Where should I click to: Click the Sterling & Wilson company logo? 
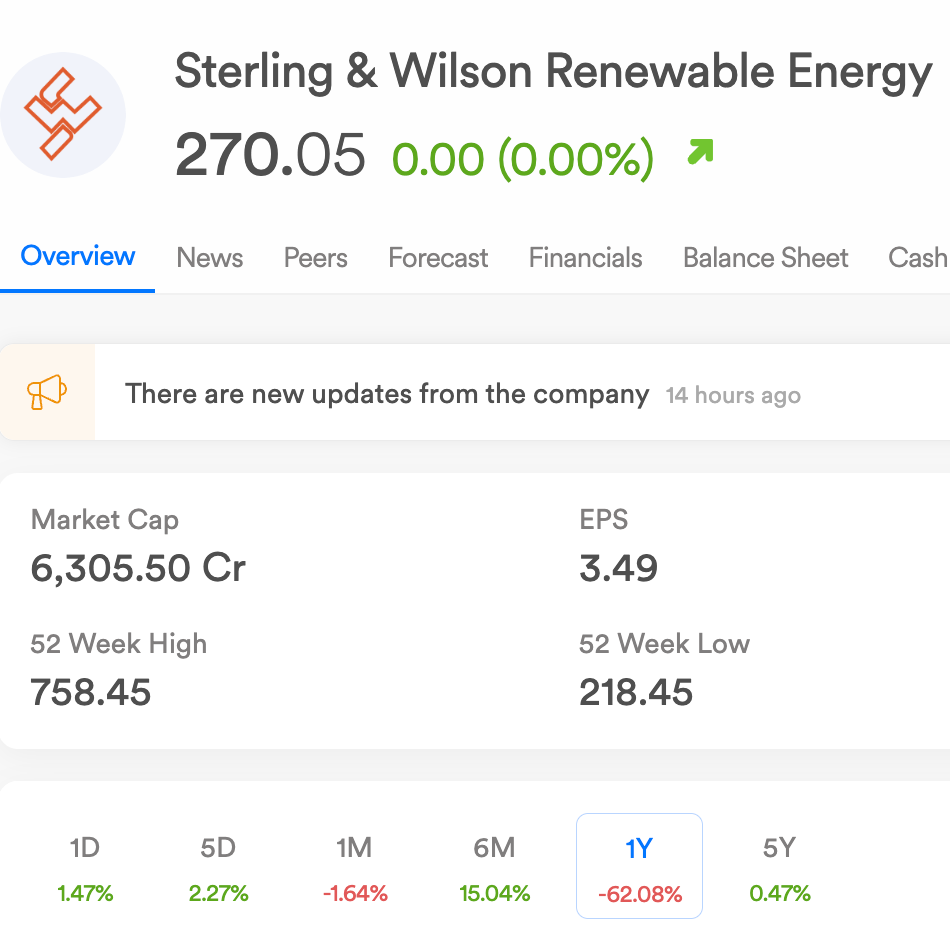point(63,114)
